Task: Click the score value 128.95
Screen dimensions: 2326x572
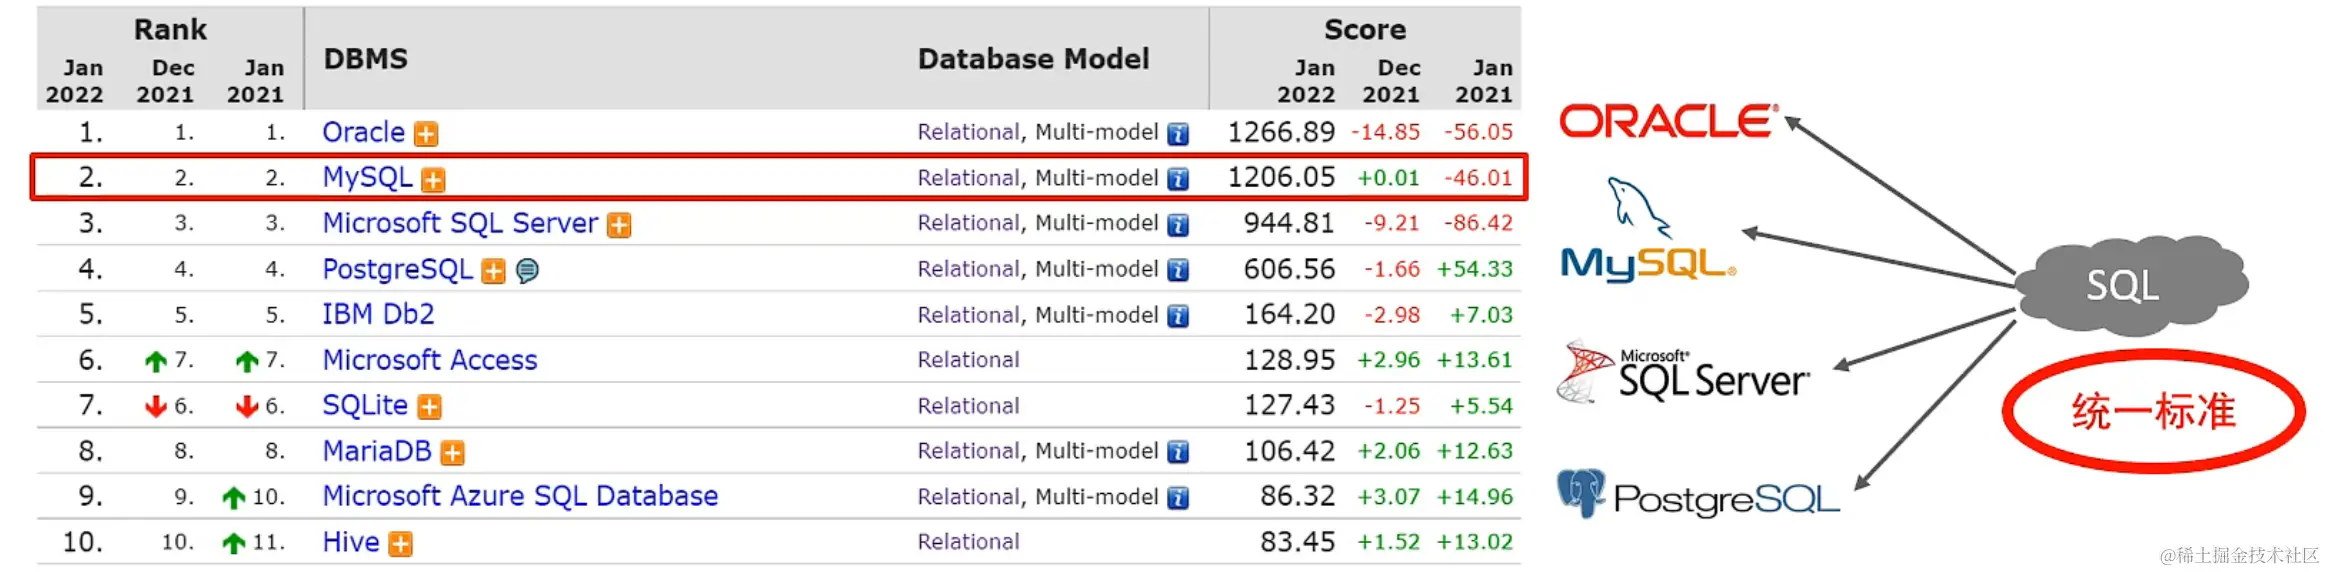Action: coord(1289,360)
